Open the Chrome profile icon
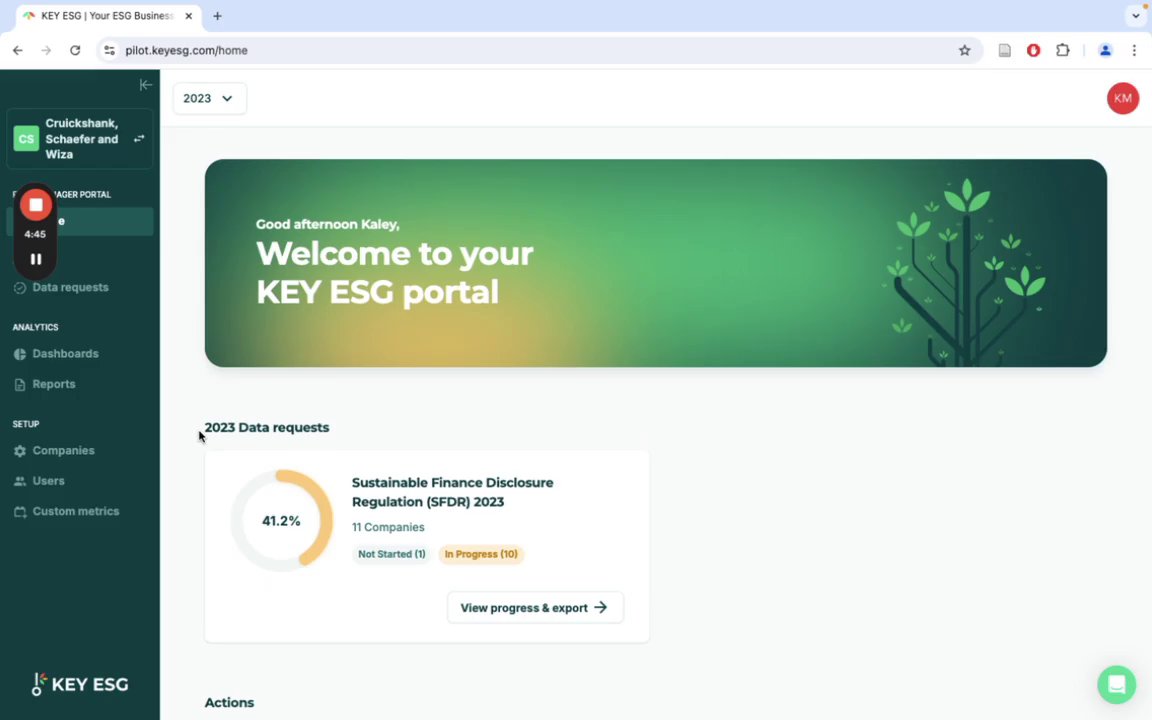Viewport: 1152px width, 720px height. (1104, 50)
